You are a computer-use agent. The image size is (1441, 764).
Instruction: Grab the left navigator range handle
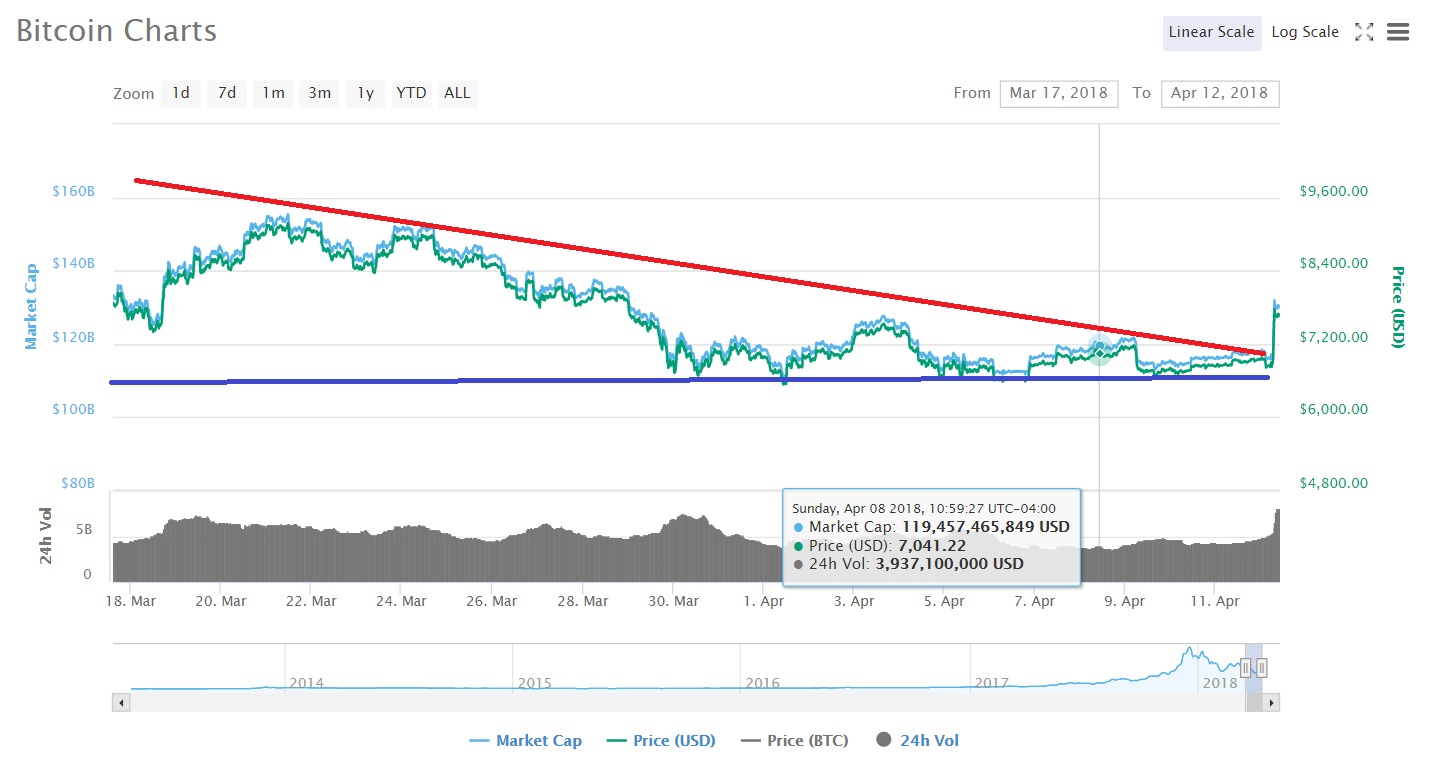tap(1246, 668)
